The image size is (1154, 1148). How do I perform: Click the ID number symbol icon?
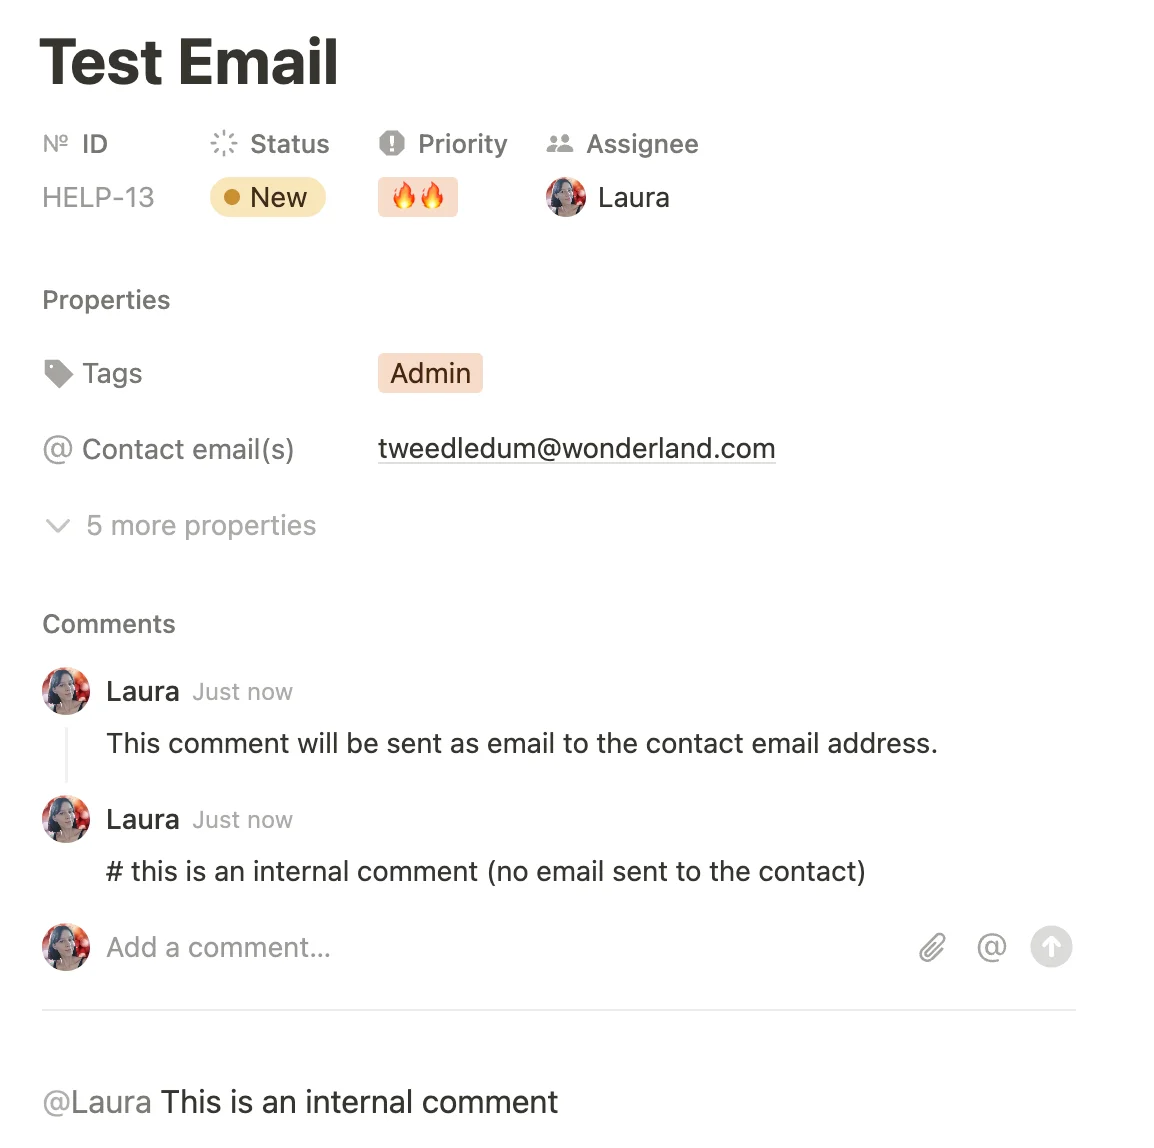(56, 144)
